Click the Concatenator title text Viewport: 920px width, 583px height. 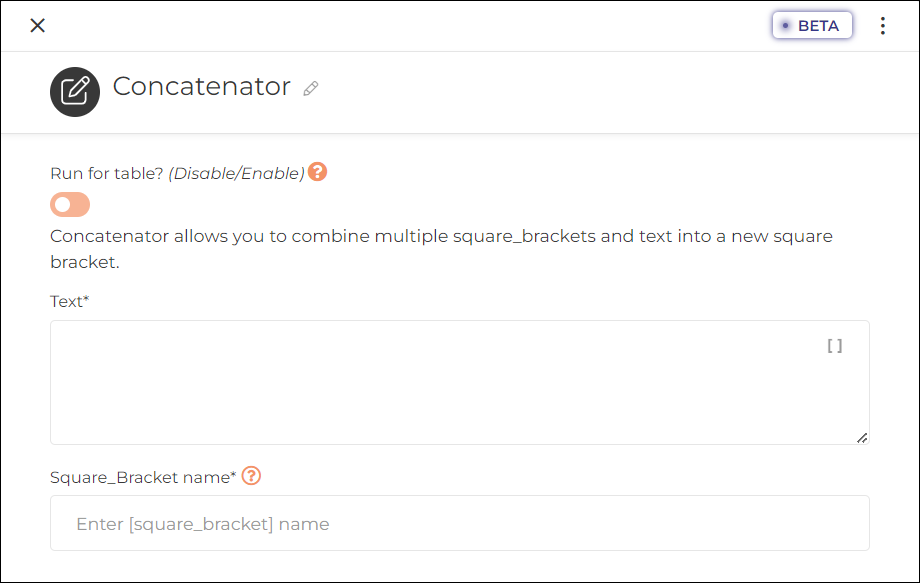point(201,87)
